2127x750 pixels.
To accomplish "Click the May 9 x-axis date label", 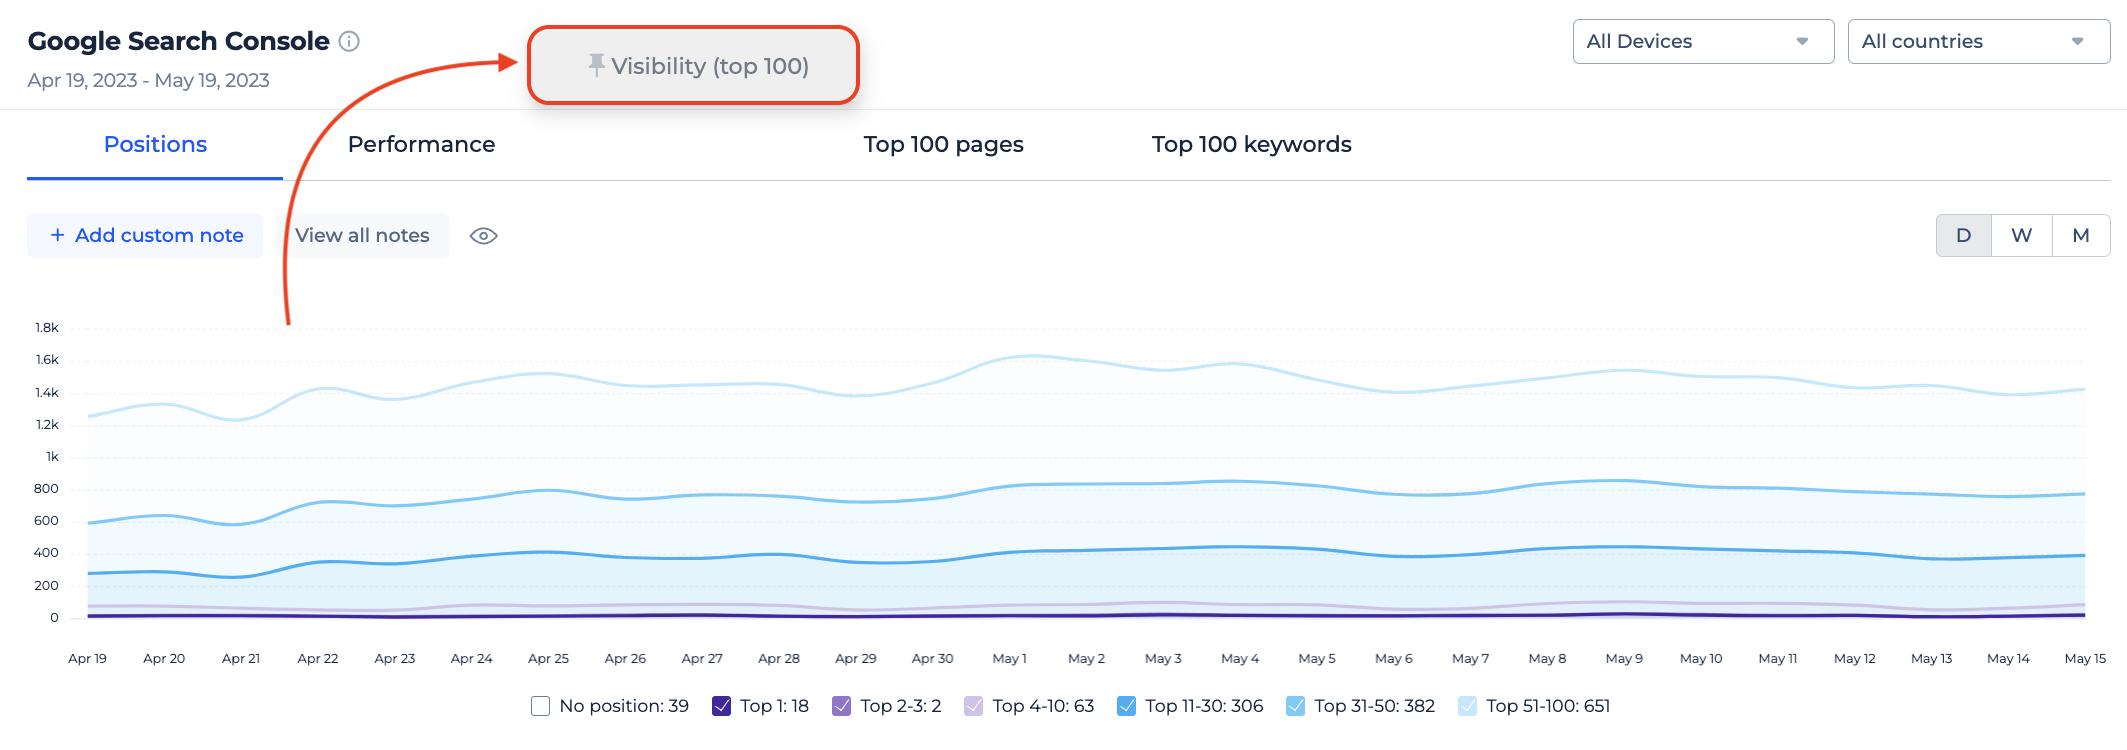I will (x=1624, y=658).
